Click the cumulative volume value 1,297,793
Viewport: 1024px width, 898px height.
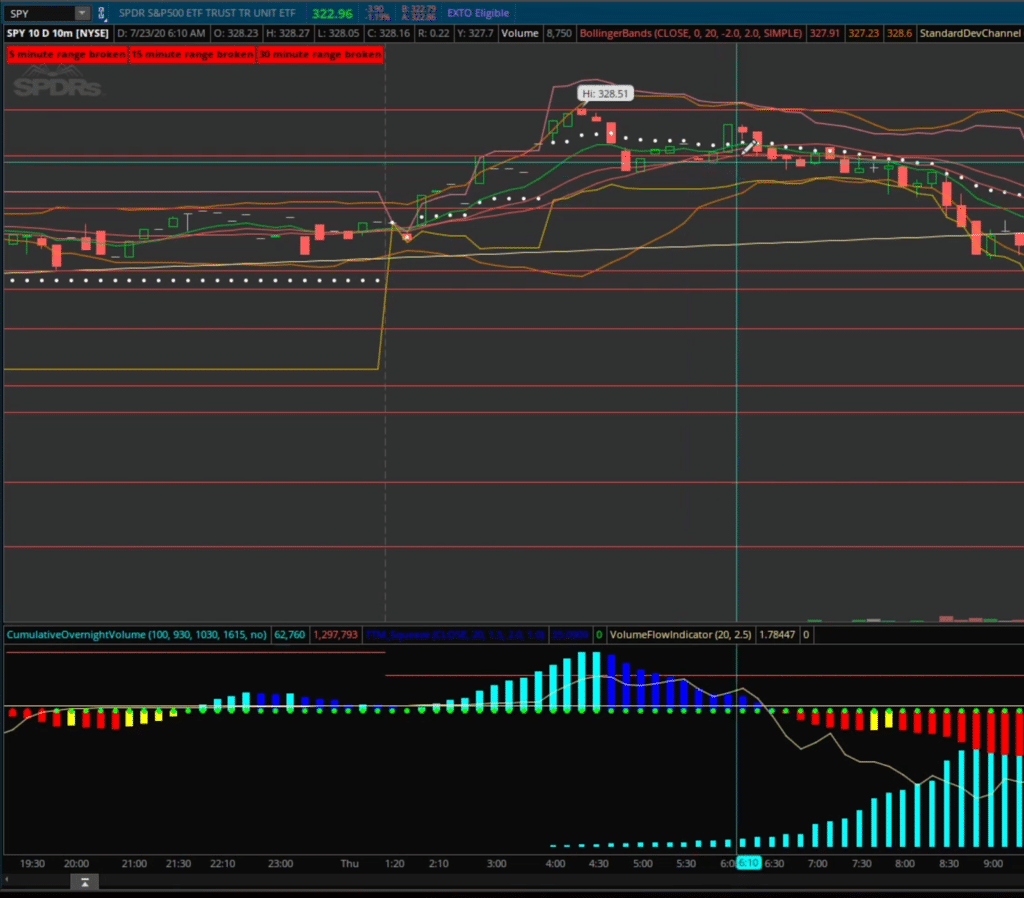coord(336,635)
